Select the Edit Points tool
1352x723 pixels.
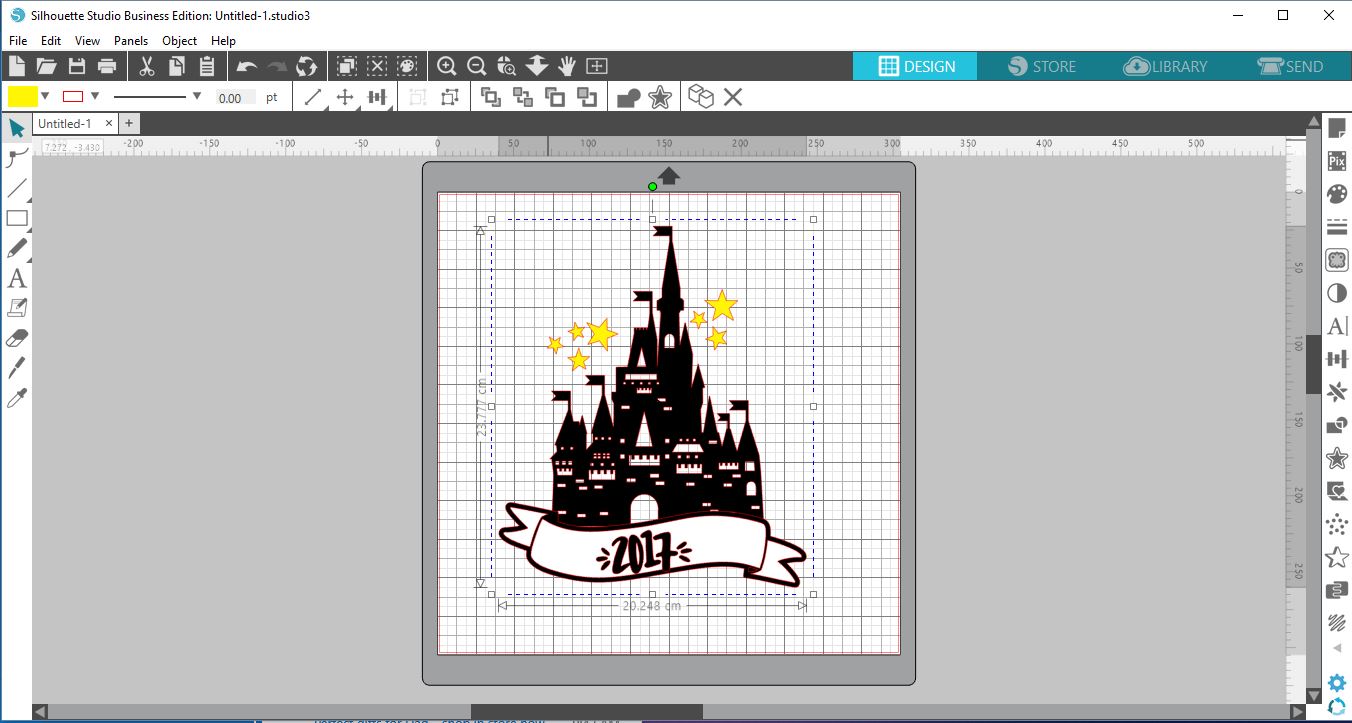[x=17, y=157]
